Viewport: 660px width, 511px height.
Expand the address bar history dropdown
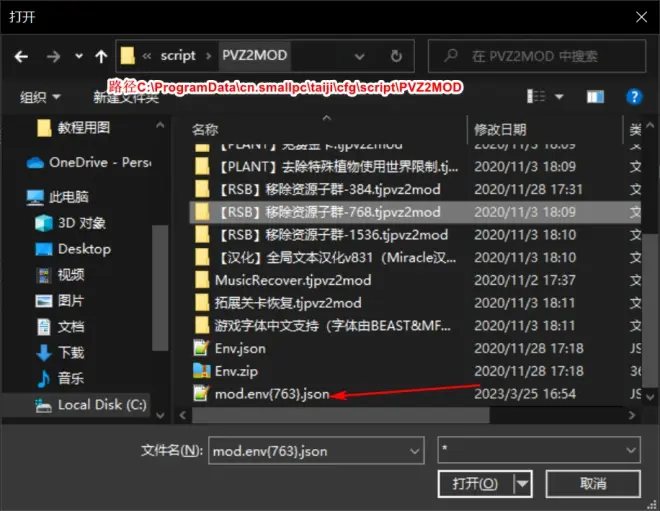click(x=369, y=56)
